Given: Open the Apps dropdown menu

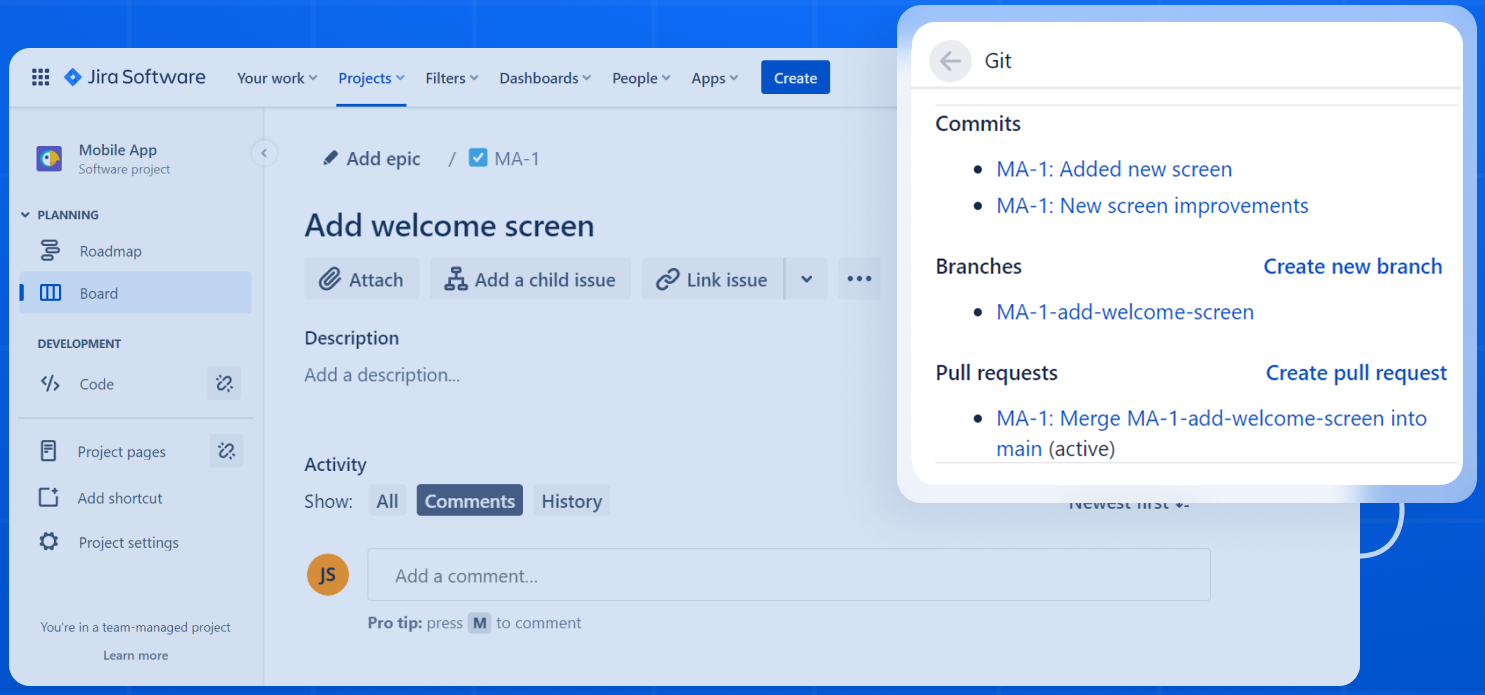Looking at the screenshot, I should tap(715, 78).
